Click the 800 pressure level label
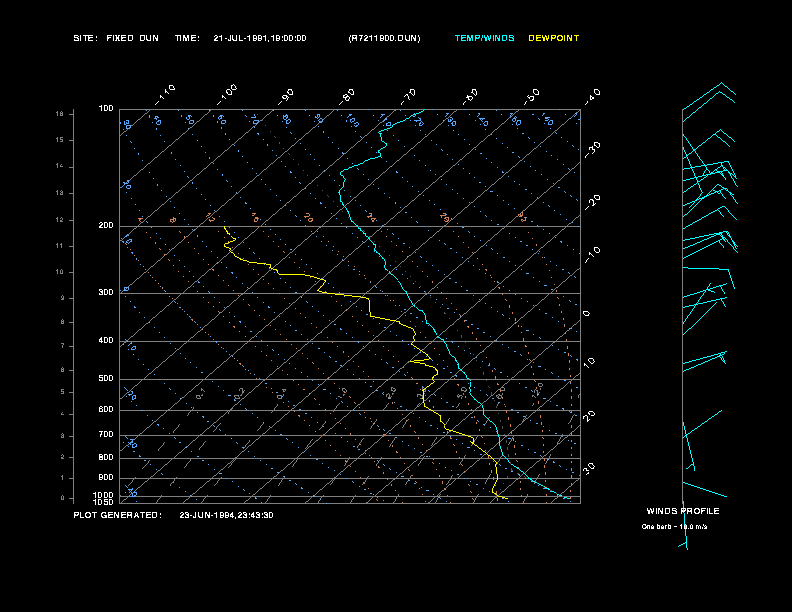Screen dimensions: 792x612 click(106, 457)
